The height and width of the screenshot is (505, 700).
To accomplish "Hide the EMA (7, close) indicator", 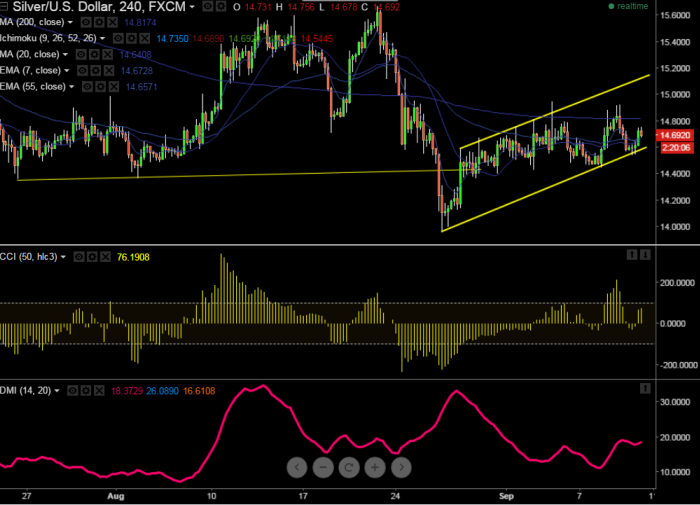I will [82, 71].
